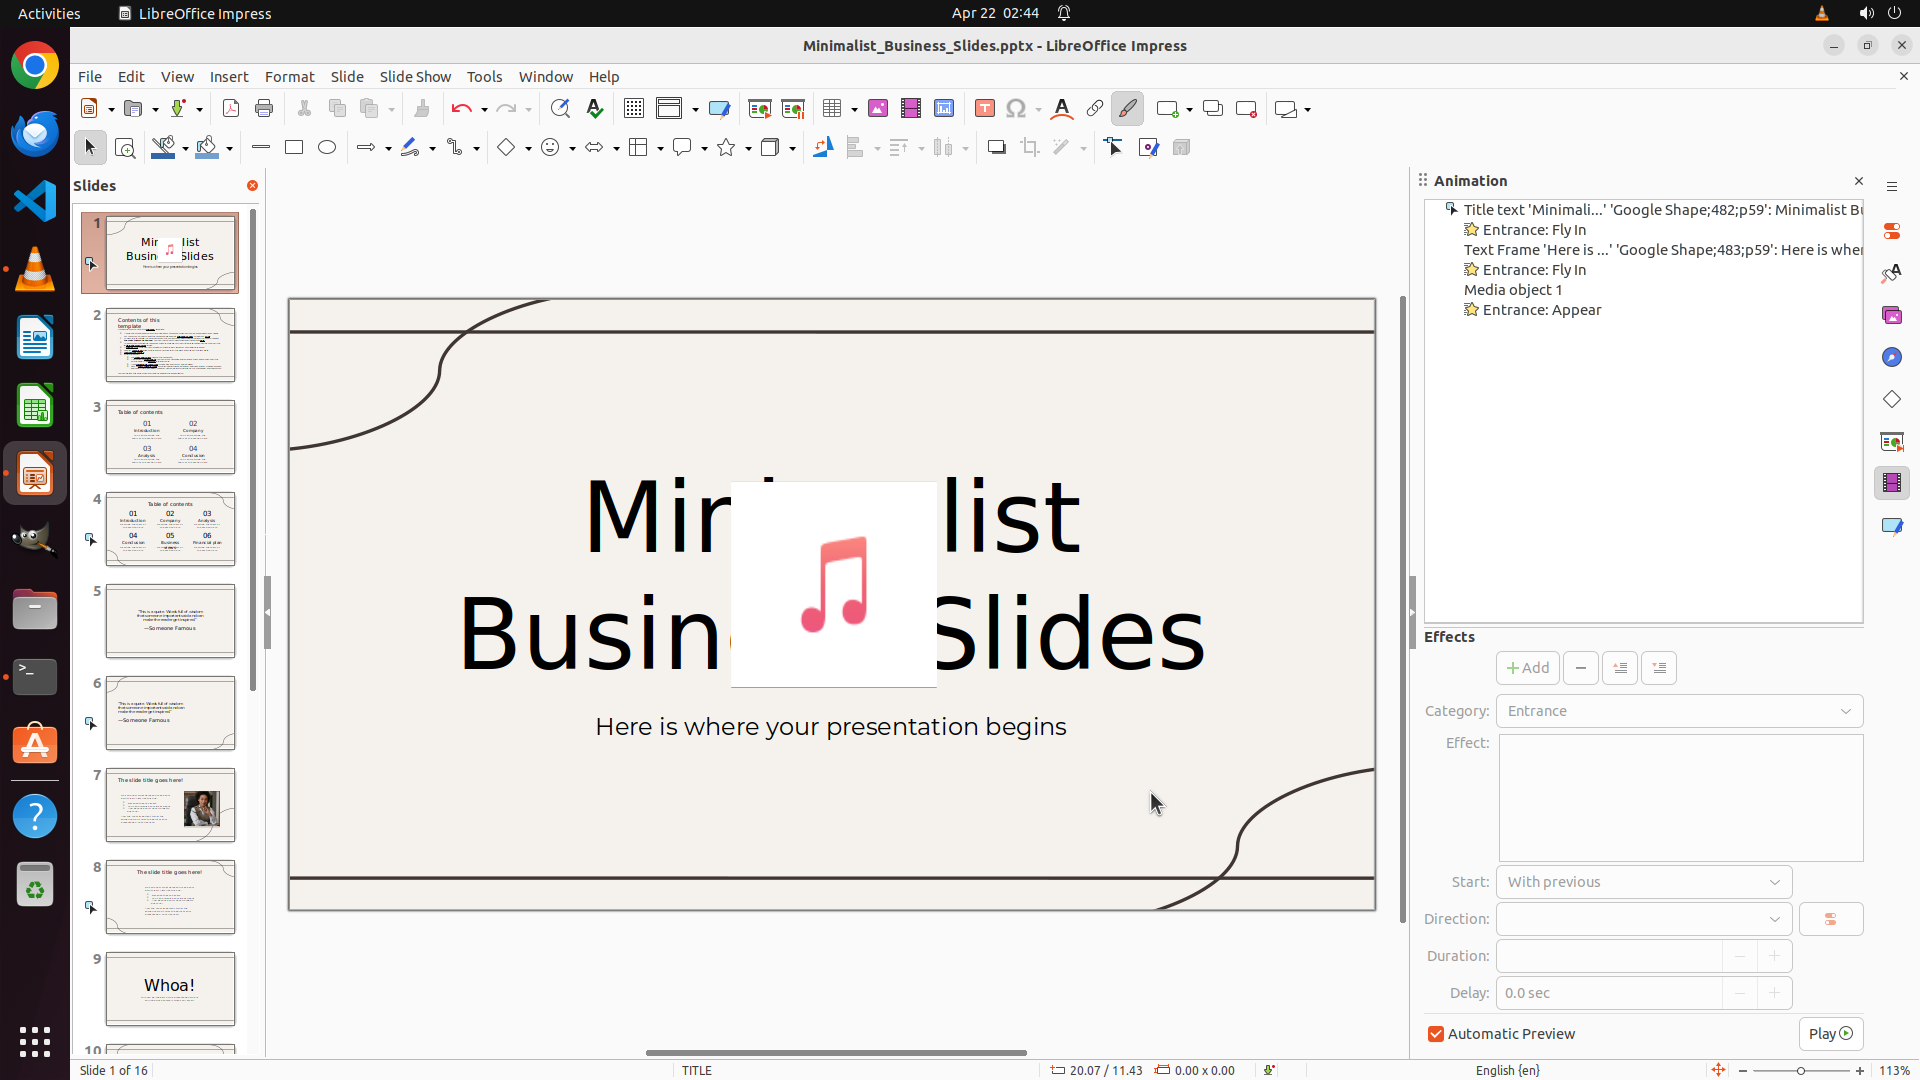Toggle Automatic Preview checkbox
1920x1080 pixels.
(1436, 1034)
